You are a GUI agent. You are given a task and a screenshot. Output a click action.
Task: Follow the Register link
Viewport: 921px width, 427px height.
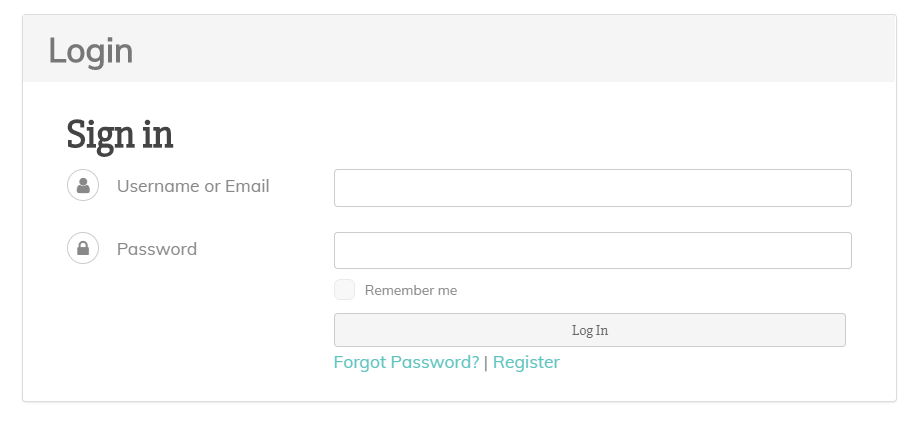(526, 362)
